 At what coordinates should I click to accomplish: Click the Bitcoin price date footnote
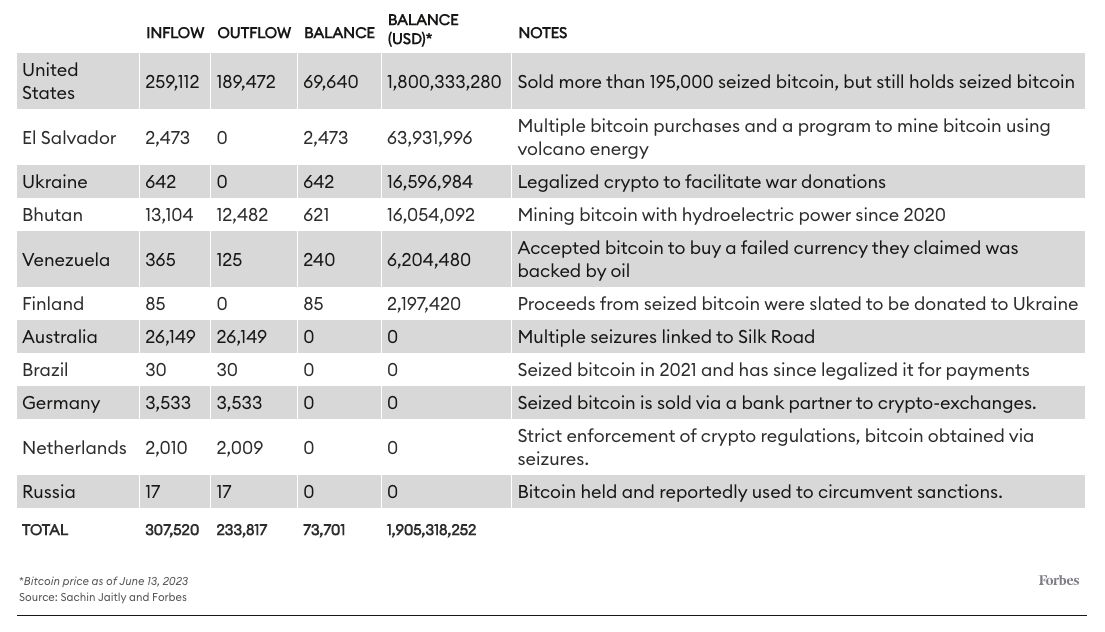[104, 581]
